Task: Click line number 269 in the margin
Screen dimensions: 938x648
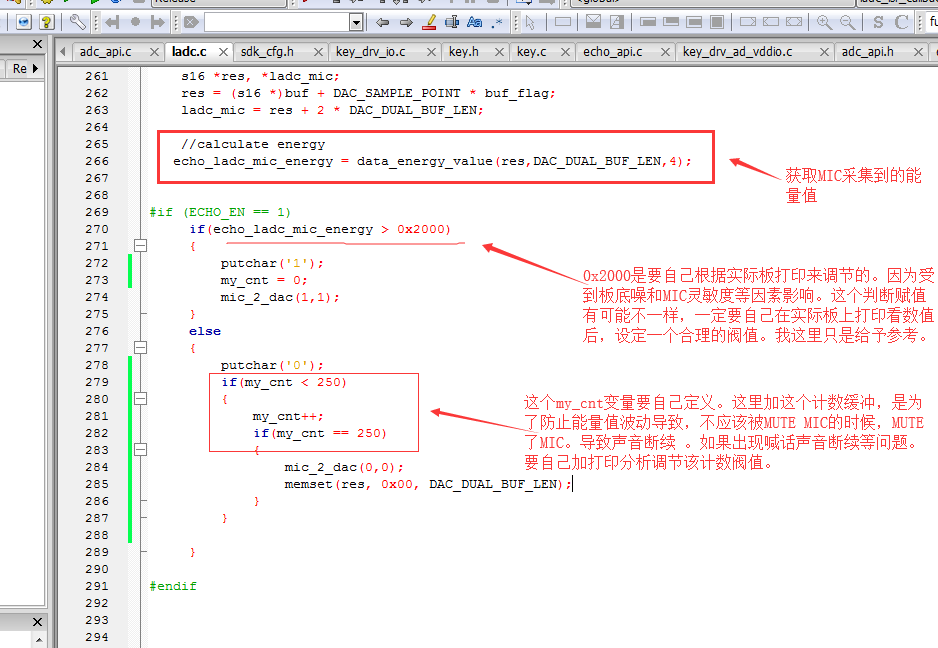Action: point(97,212)
